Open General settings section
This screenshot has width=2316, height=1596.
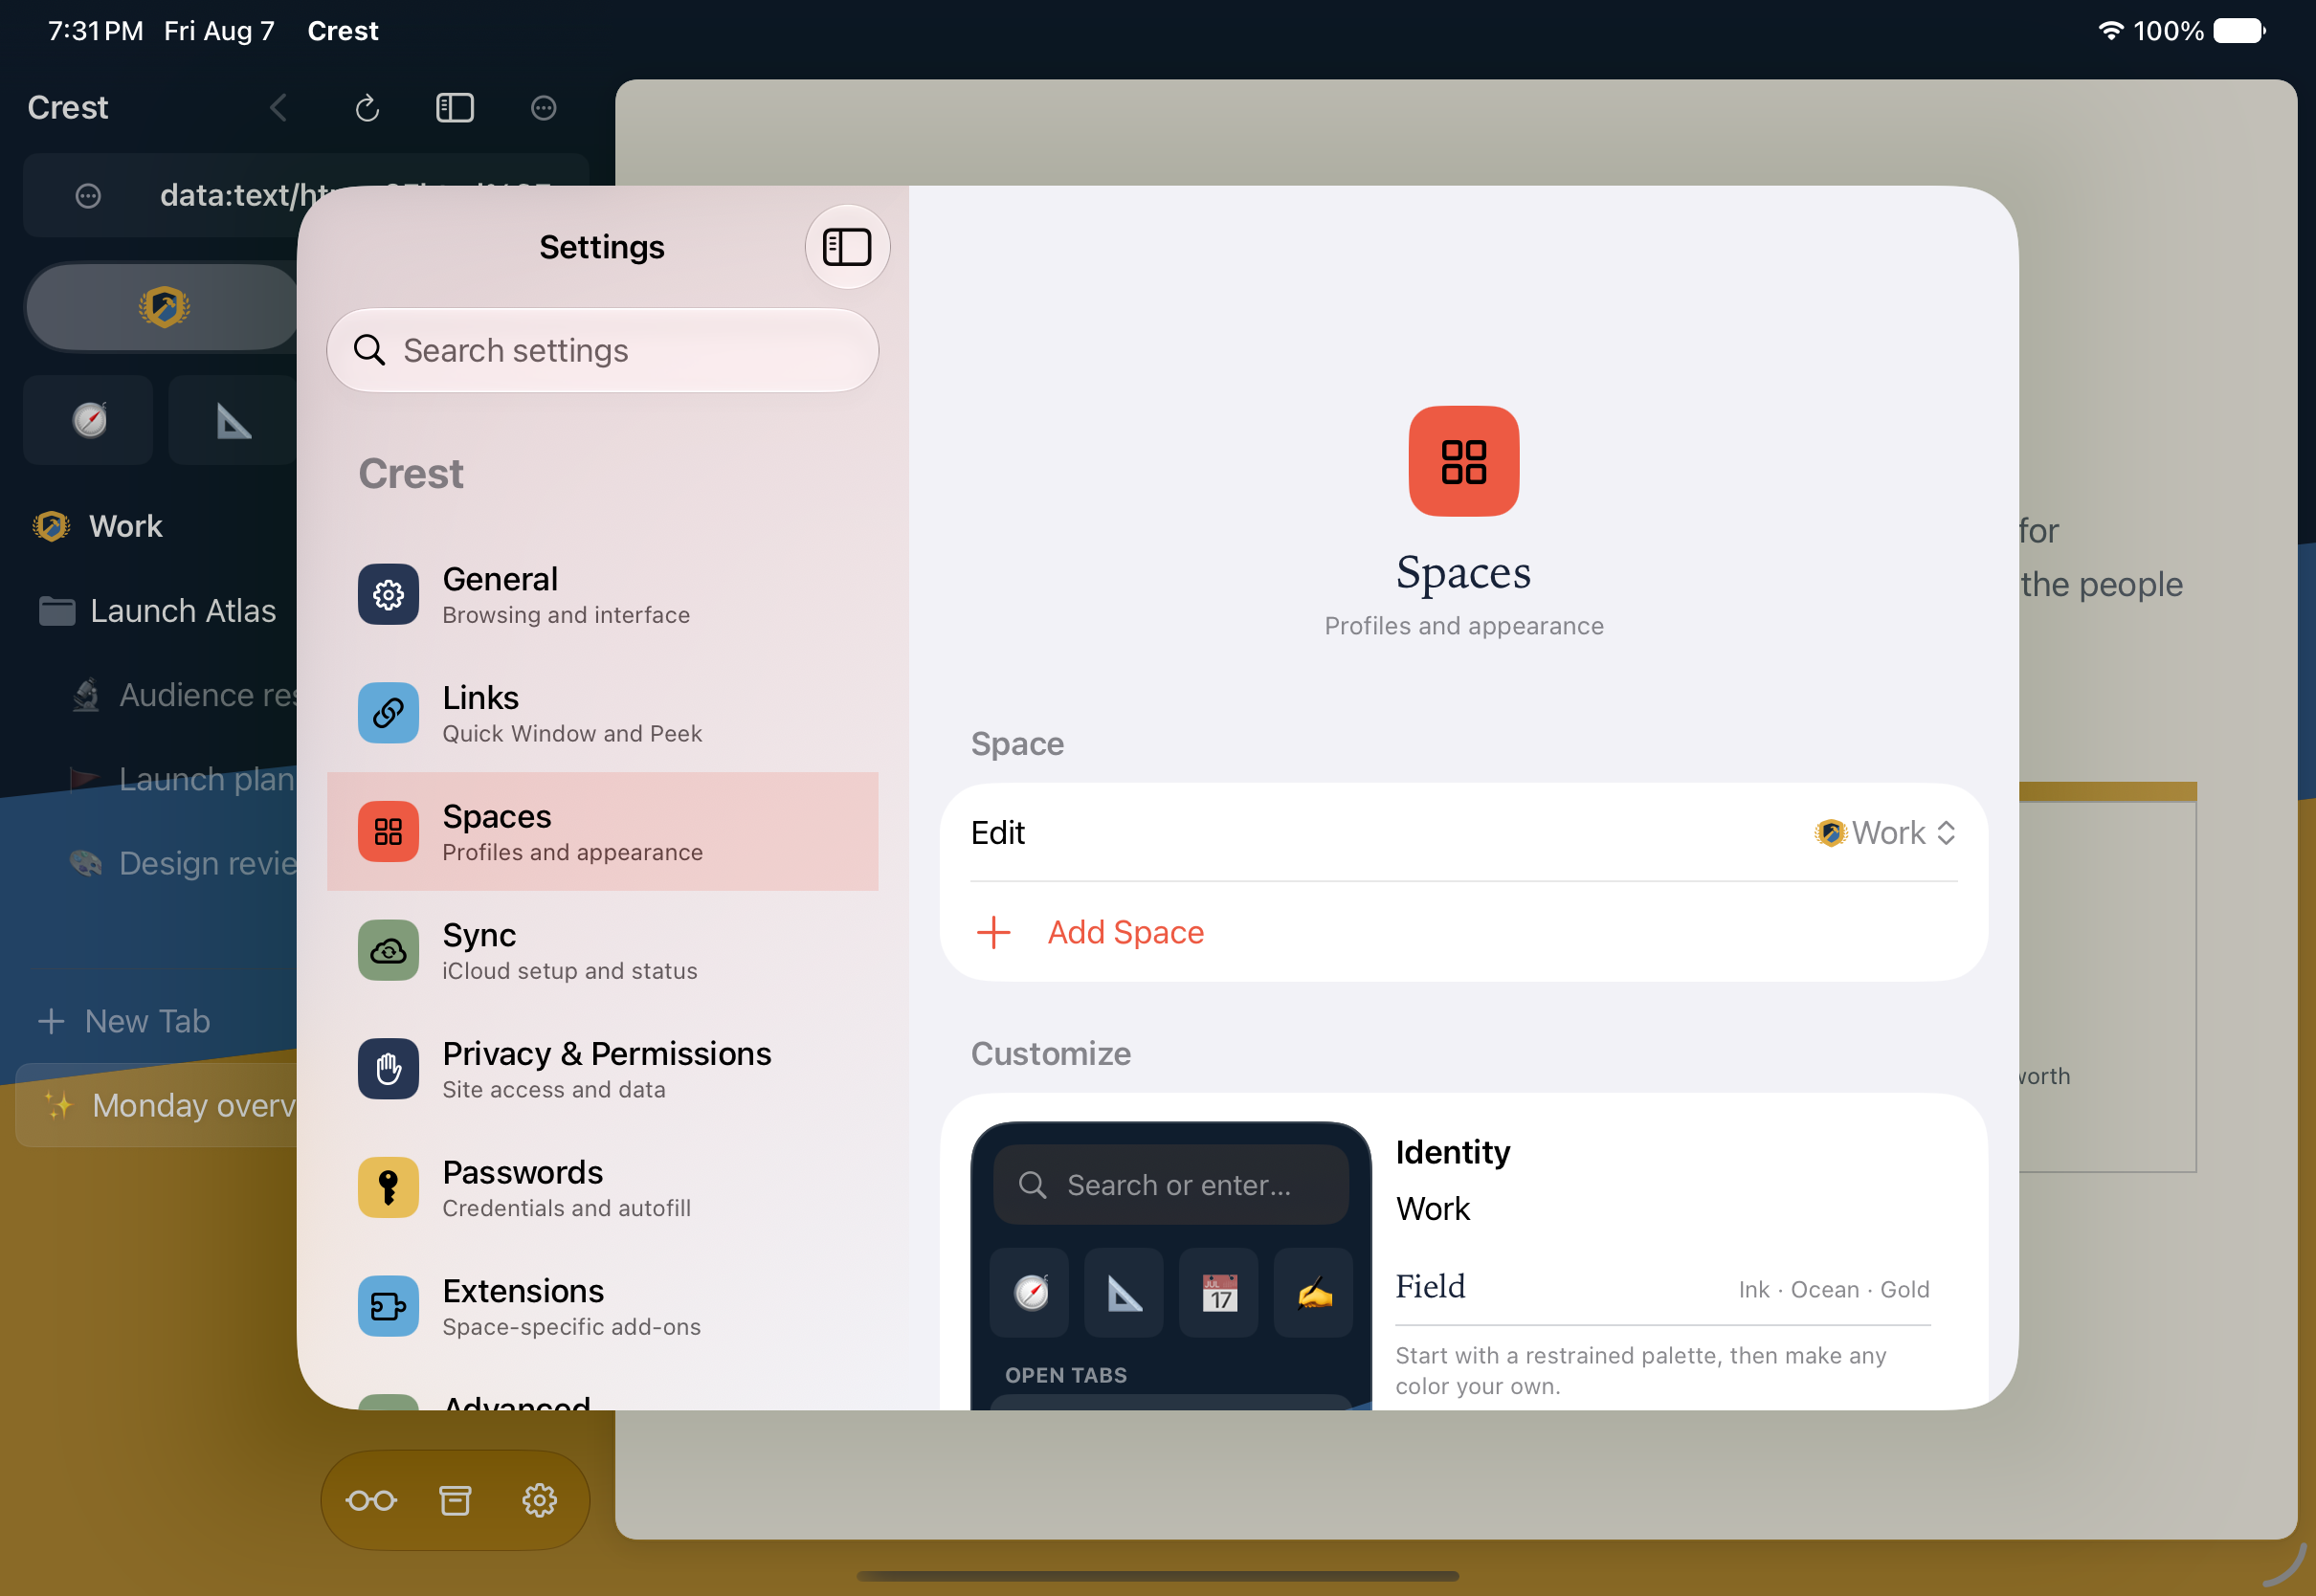tap(603, 595)
